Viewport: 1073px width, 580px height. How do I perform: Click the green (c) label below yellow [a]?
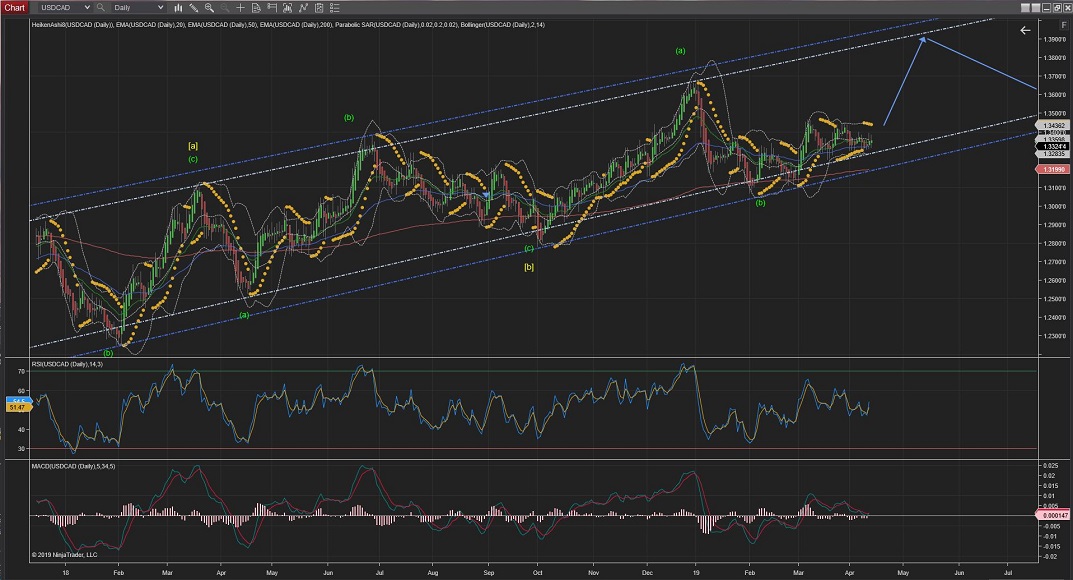[193, 159]
